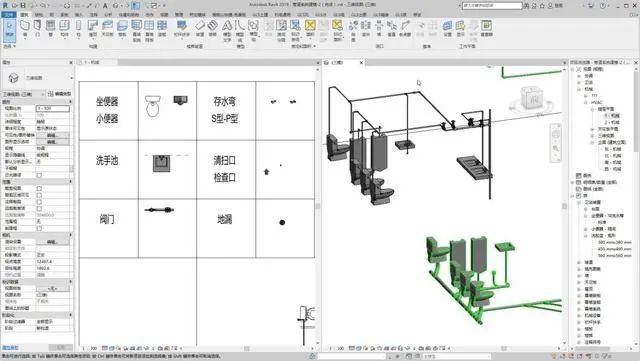Select the Floor tool

(122, 29)
